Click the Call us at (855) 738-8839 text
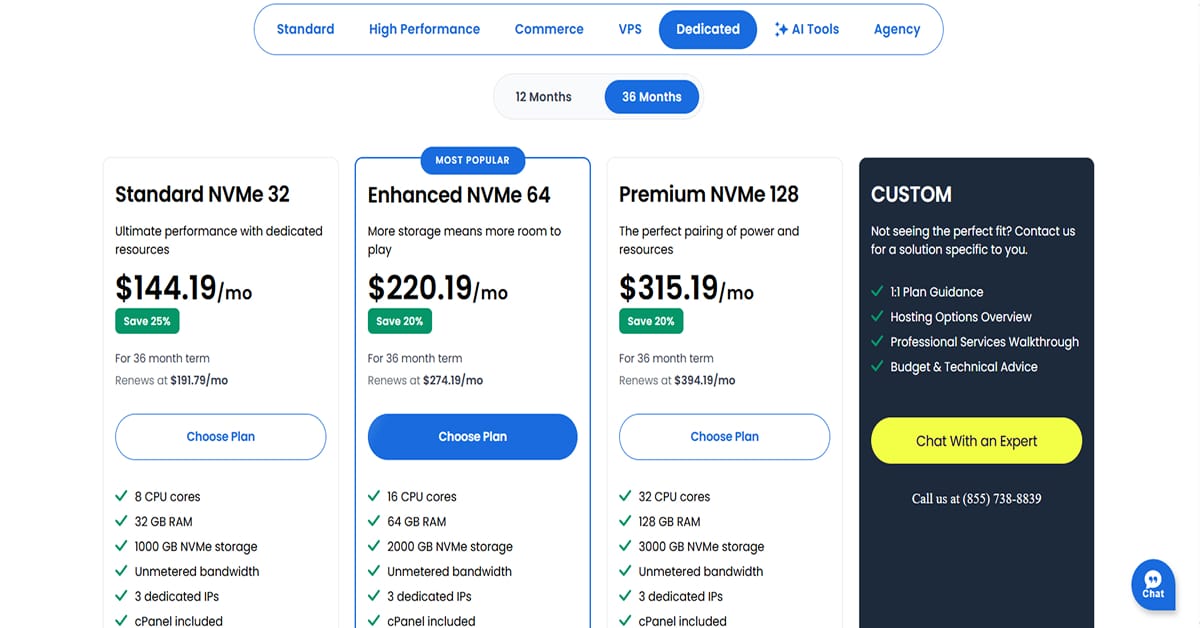 pos(977,499)
